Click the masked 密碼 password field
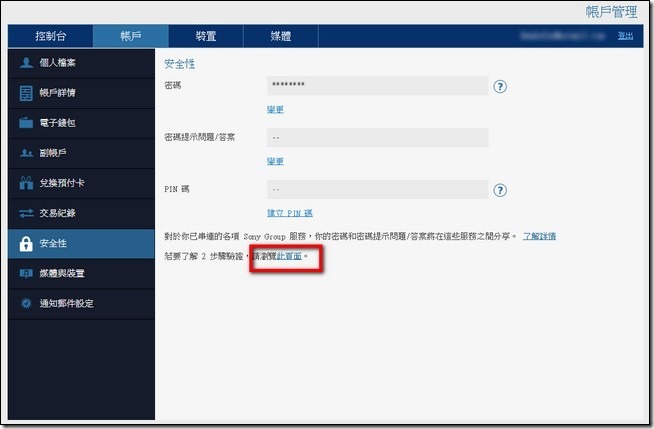The image size is (654, 429). click(377, 85)
